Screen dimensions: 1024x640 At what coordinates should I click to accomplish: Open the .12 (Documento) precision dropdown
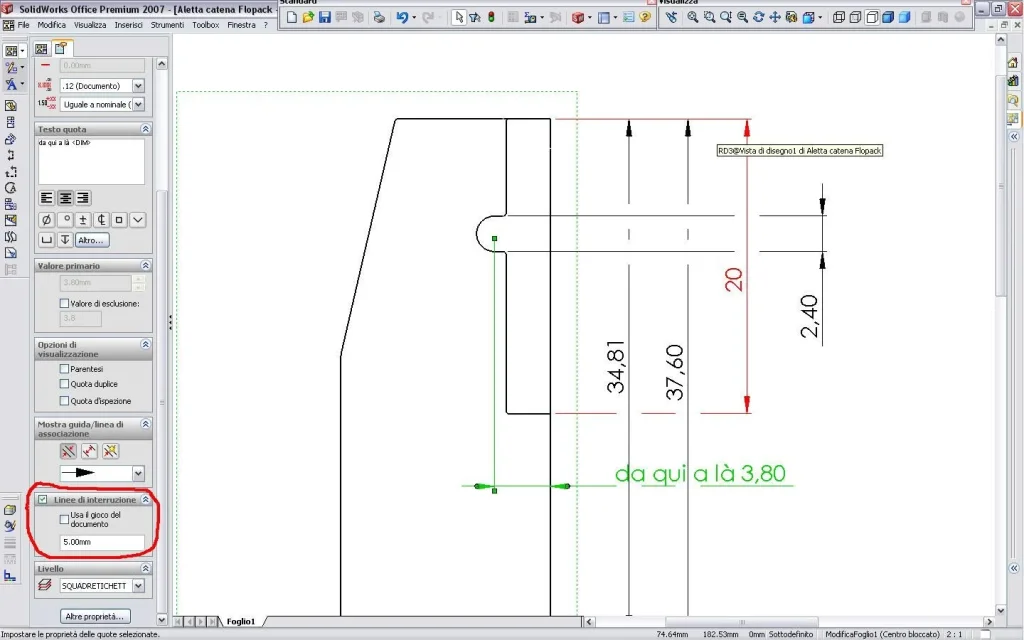coord(138,86)
